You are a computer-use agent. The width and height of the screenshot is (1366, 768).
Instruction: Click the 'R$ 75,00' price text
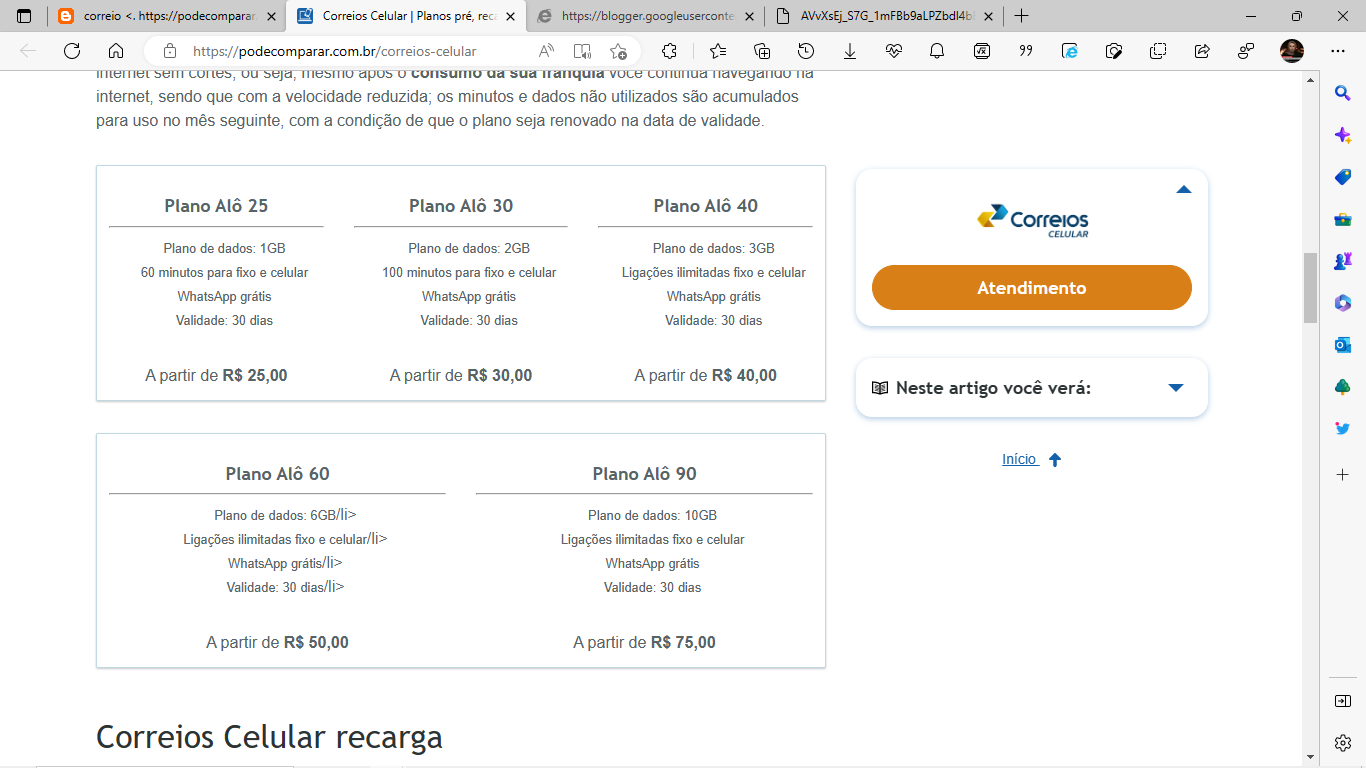[x=683, y=643]
